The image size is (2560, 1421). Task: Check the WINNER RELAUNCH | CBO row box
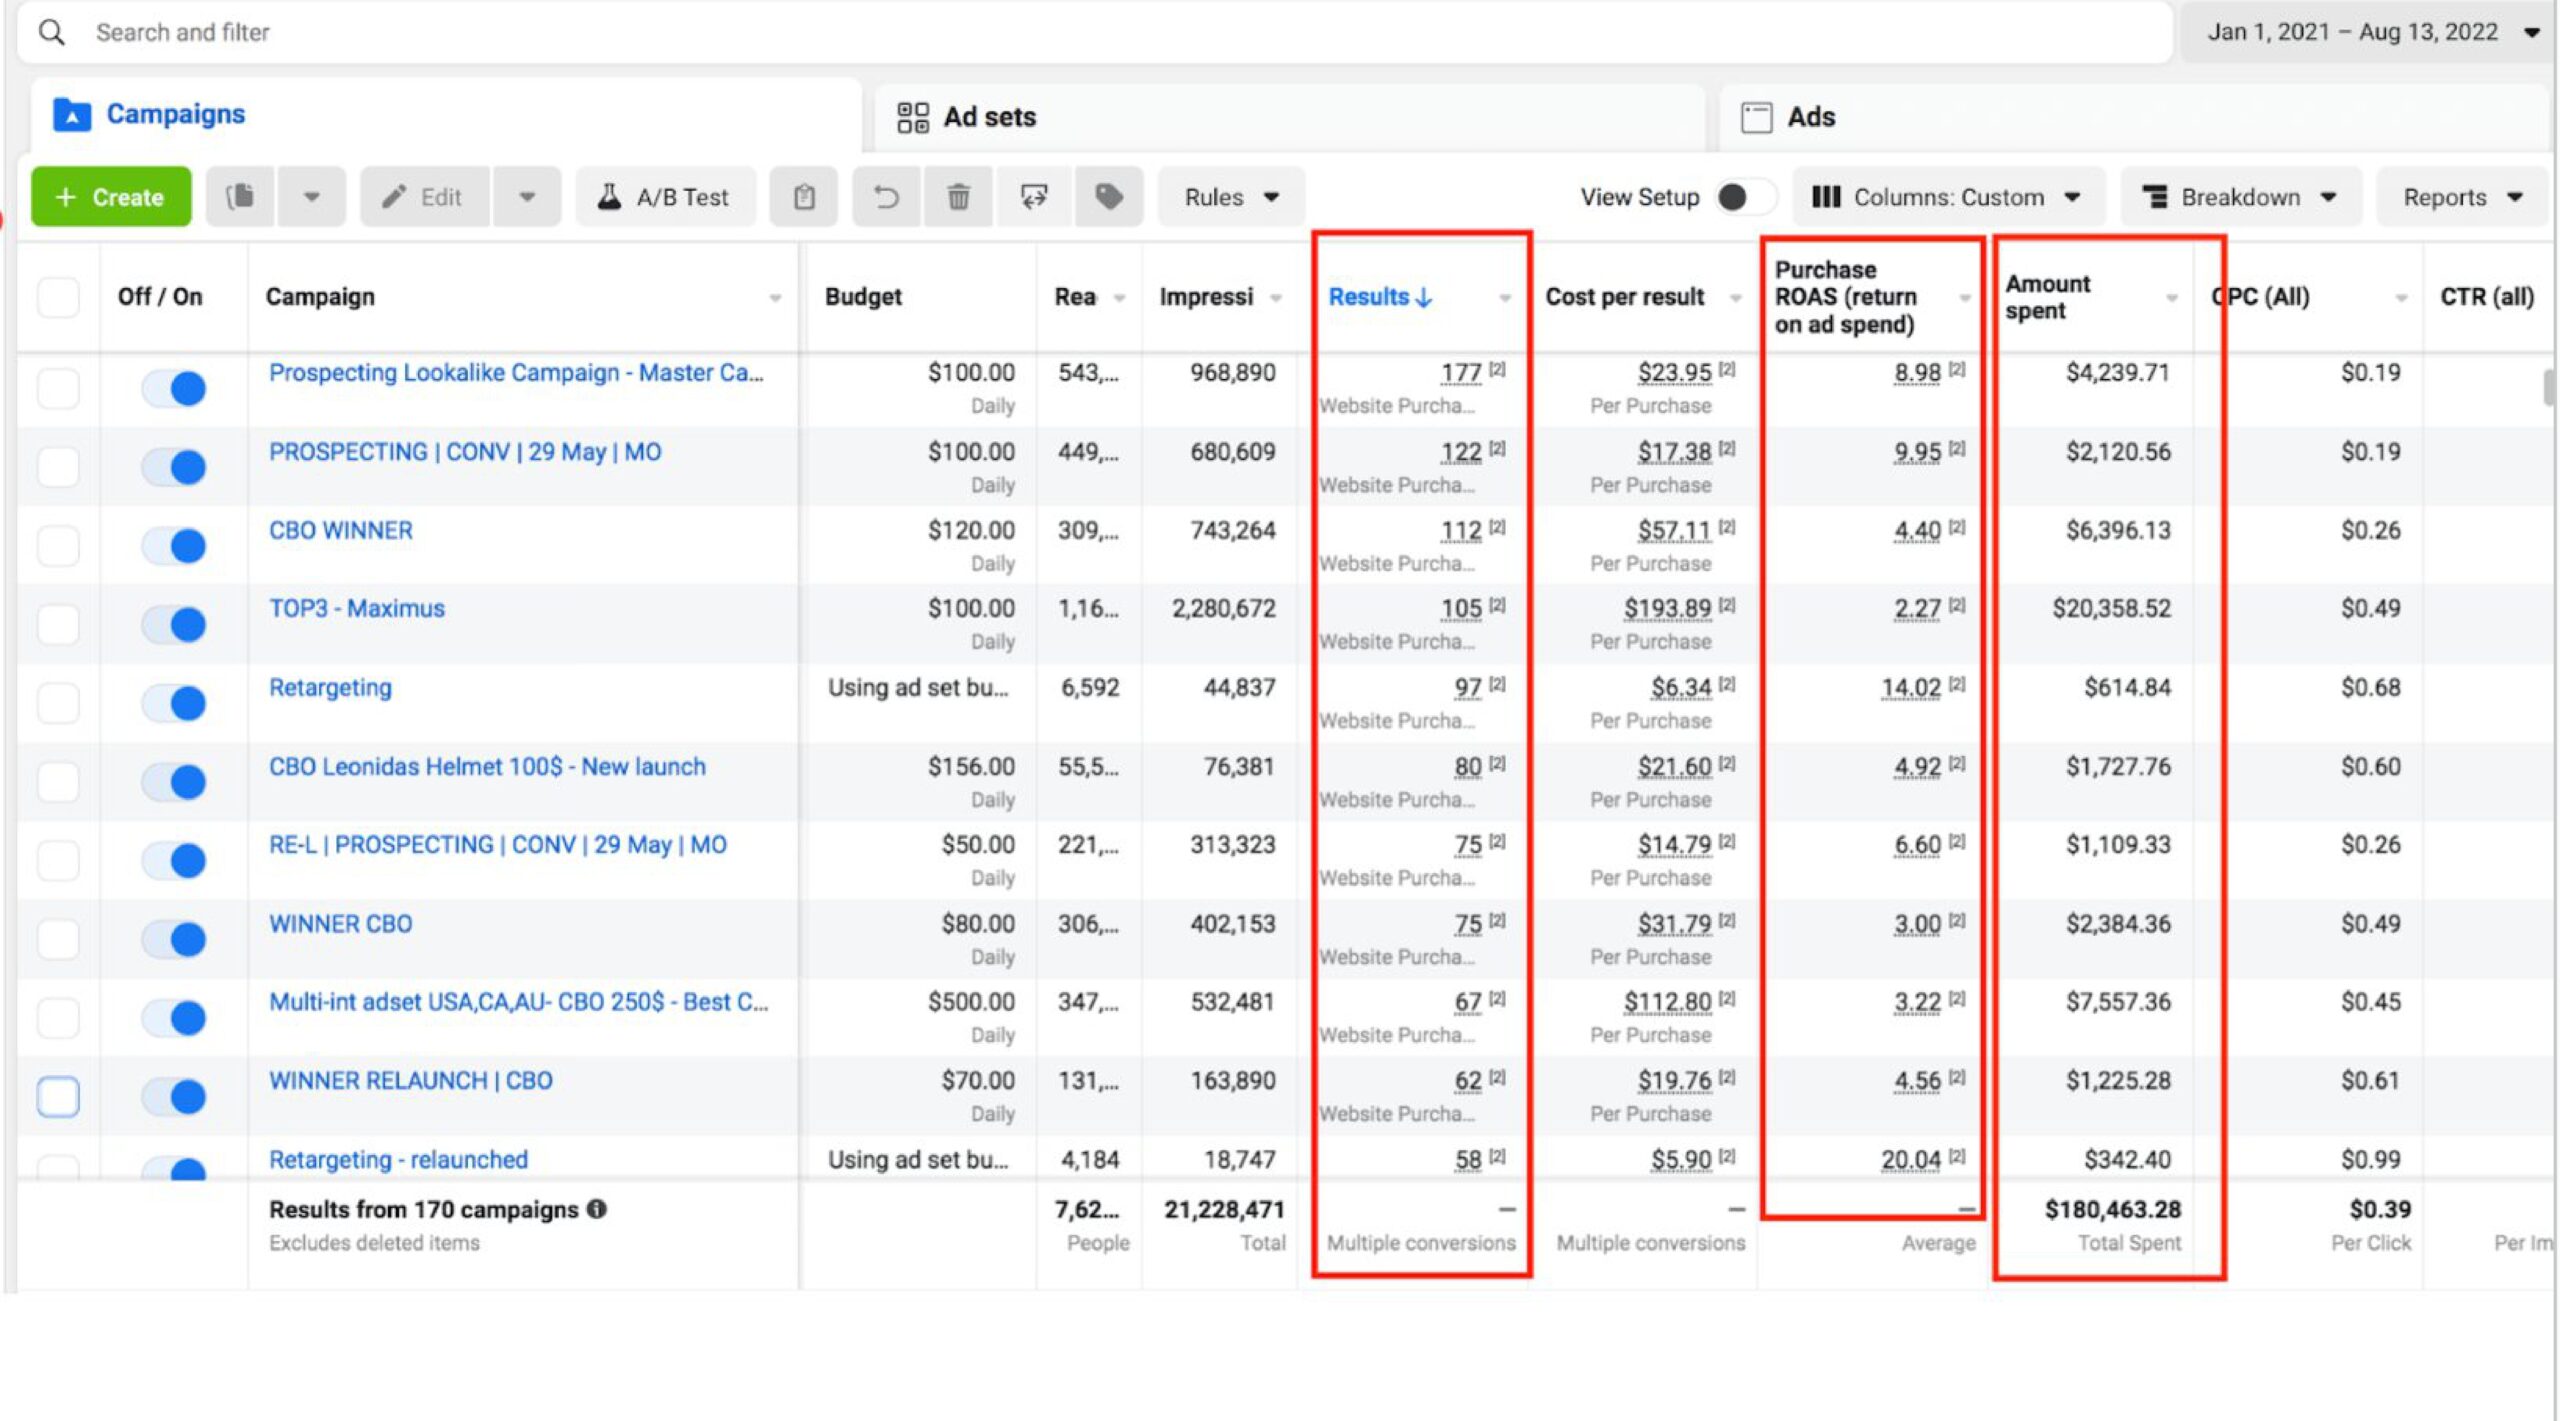click(58, 1096)
